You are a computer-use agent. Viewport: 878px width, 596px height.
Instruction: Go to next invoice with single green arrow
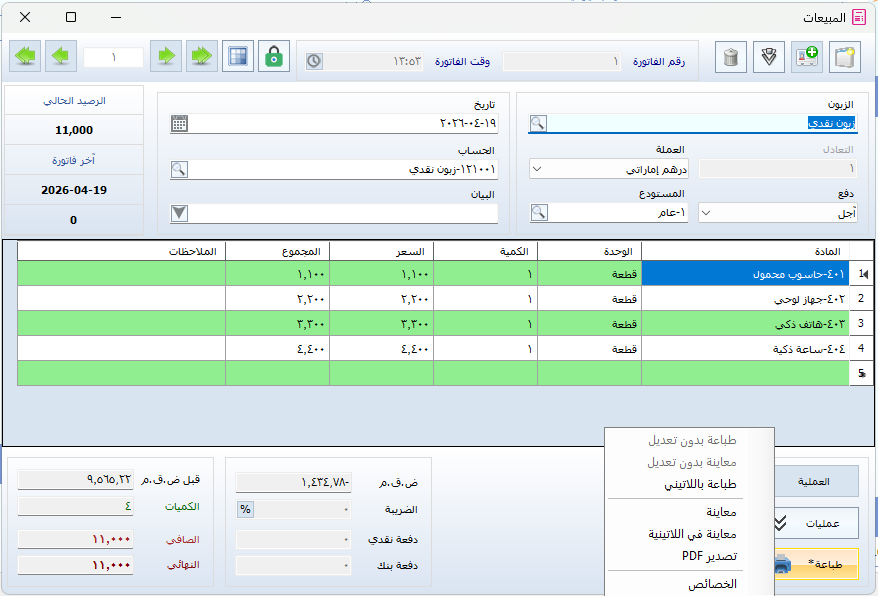point(165,57)
